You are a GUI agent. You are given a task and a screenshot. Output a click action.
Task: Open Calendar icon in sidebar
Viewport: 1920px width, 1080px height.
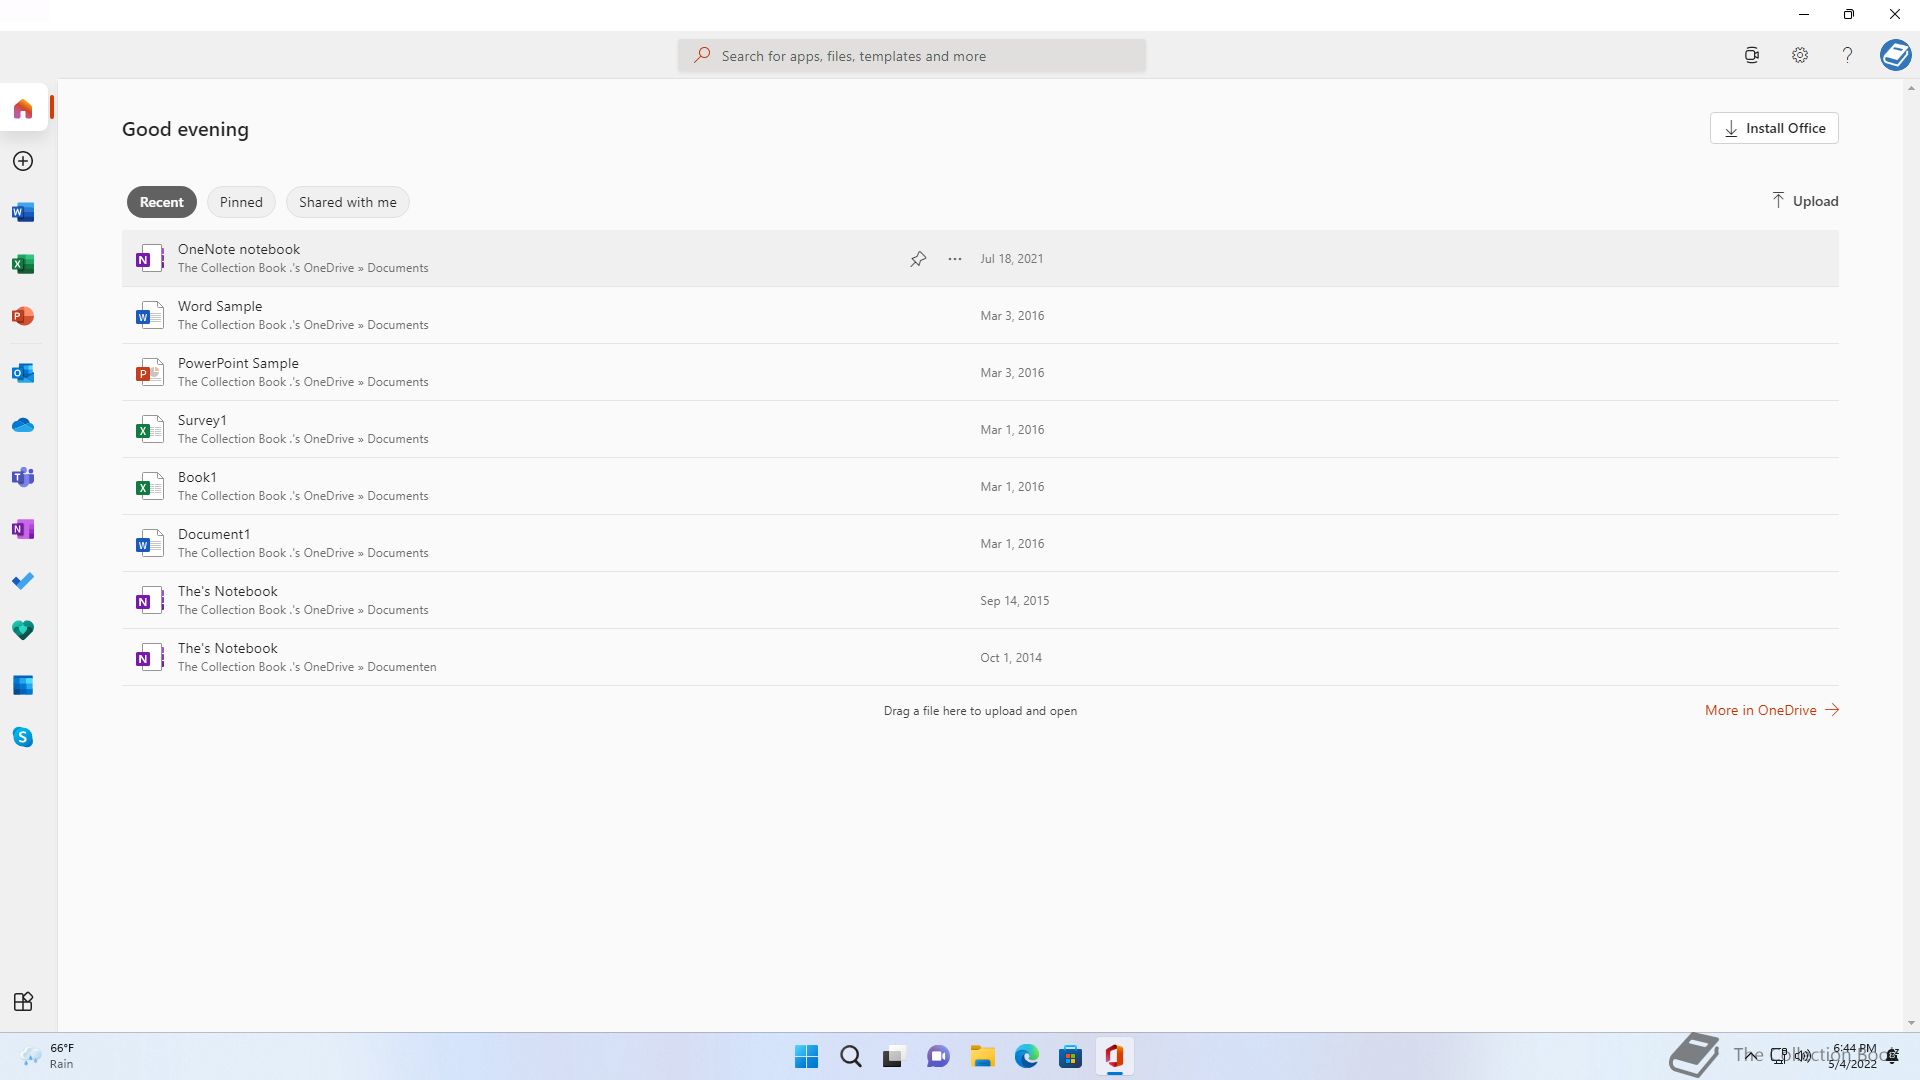click(23, 685)
